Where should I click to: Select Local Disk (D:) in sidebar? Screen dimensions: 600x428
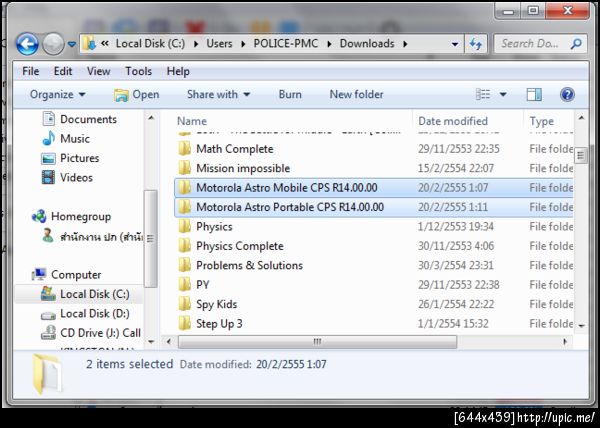85,314
